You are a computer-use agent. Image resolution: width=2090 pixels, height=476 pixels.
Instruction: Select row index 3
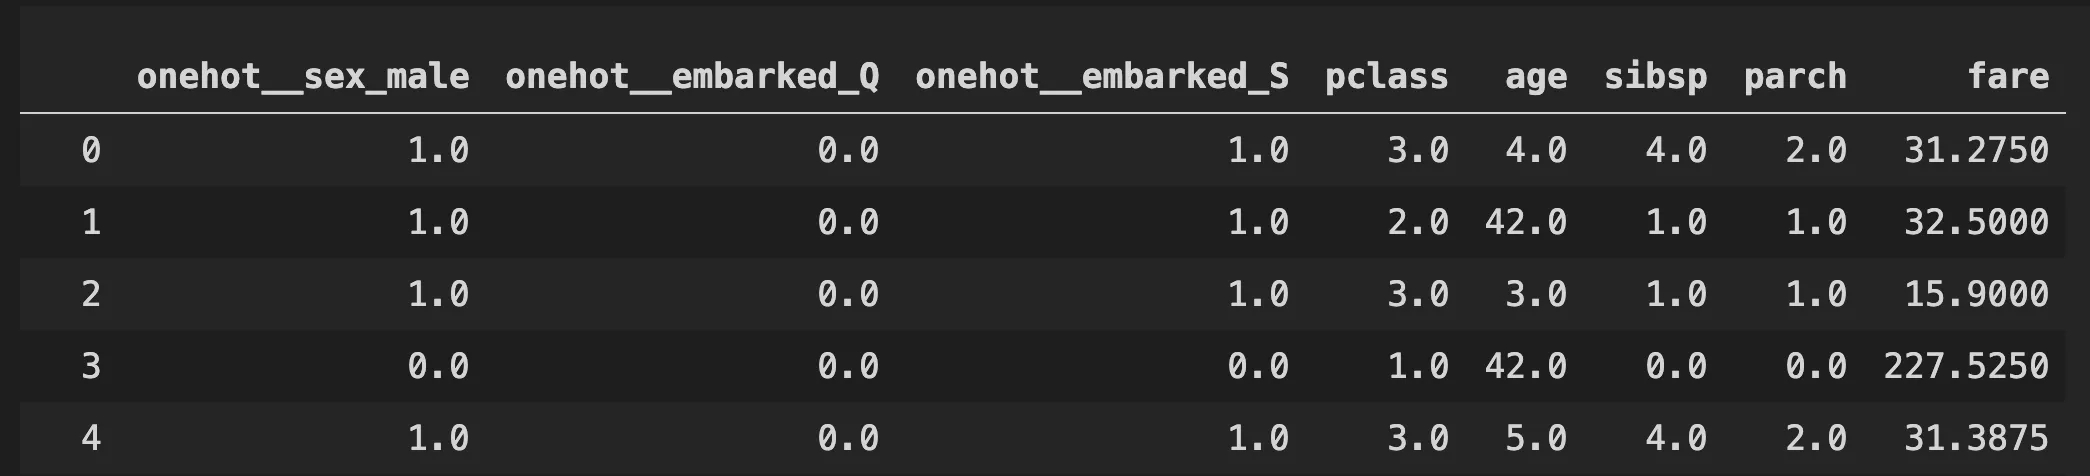pyautogui.click(x=91, y=366)
